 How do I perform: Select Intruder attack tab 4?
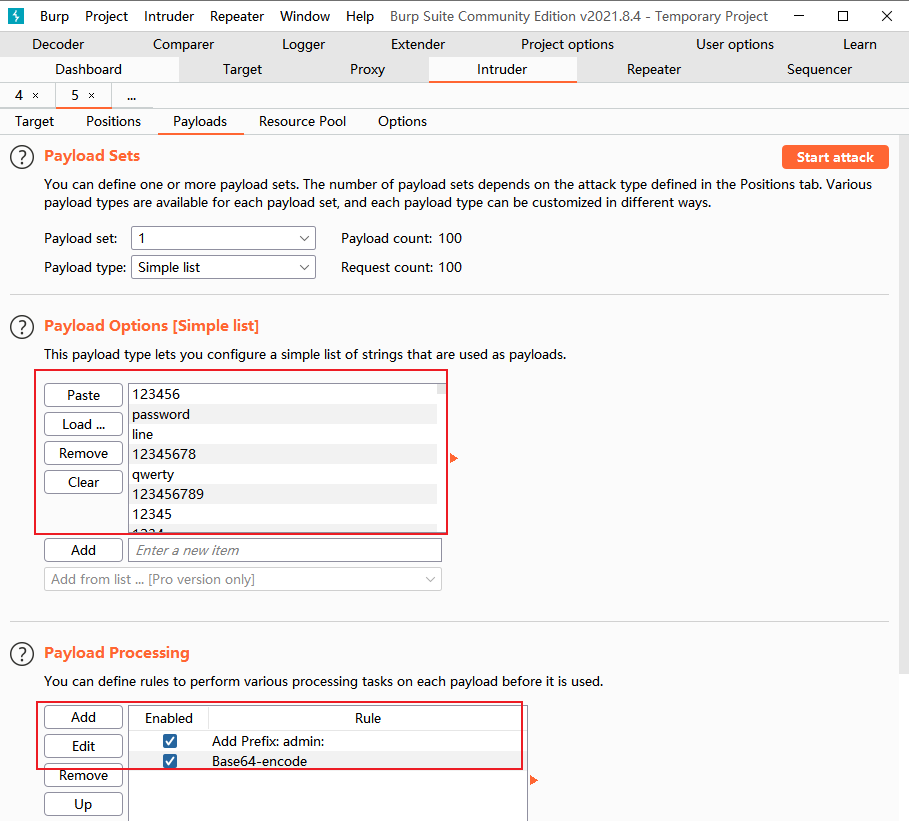(x=19, y=96)
